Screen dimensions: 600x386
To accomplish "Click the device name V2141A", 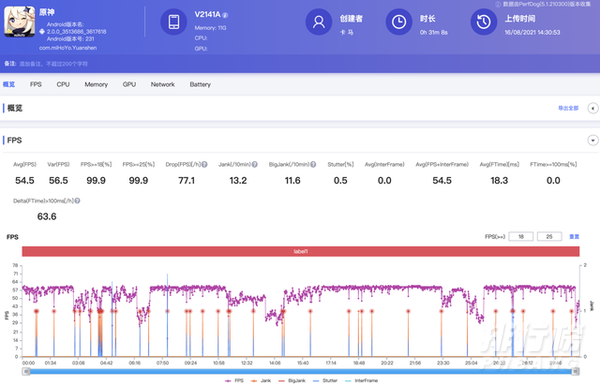I will coord(207,15).
